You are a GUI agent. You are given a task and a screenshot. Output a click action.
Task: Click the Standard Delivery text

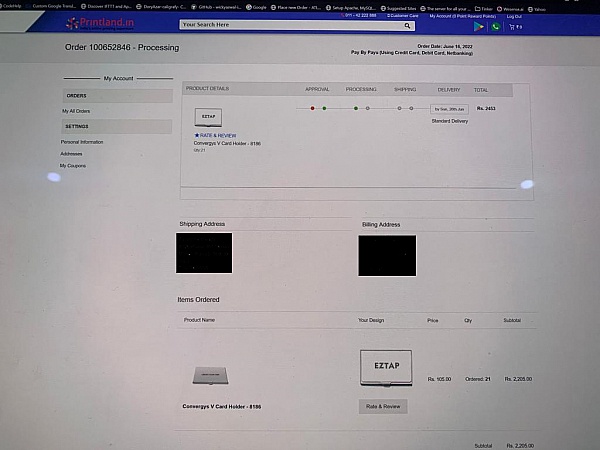coord(450,121)
